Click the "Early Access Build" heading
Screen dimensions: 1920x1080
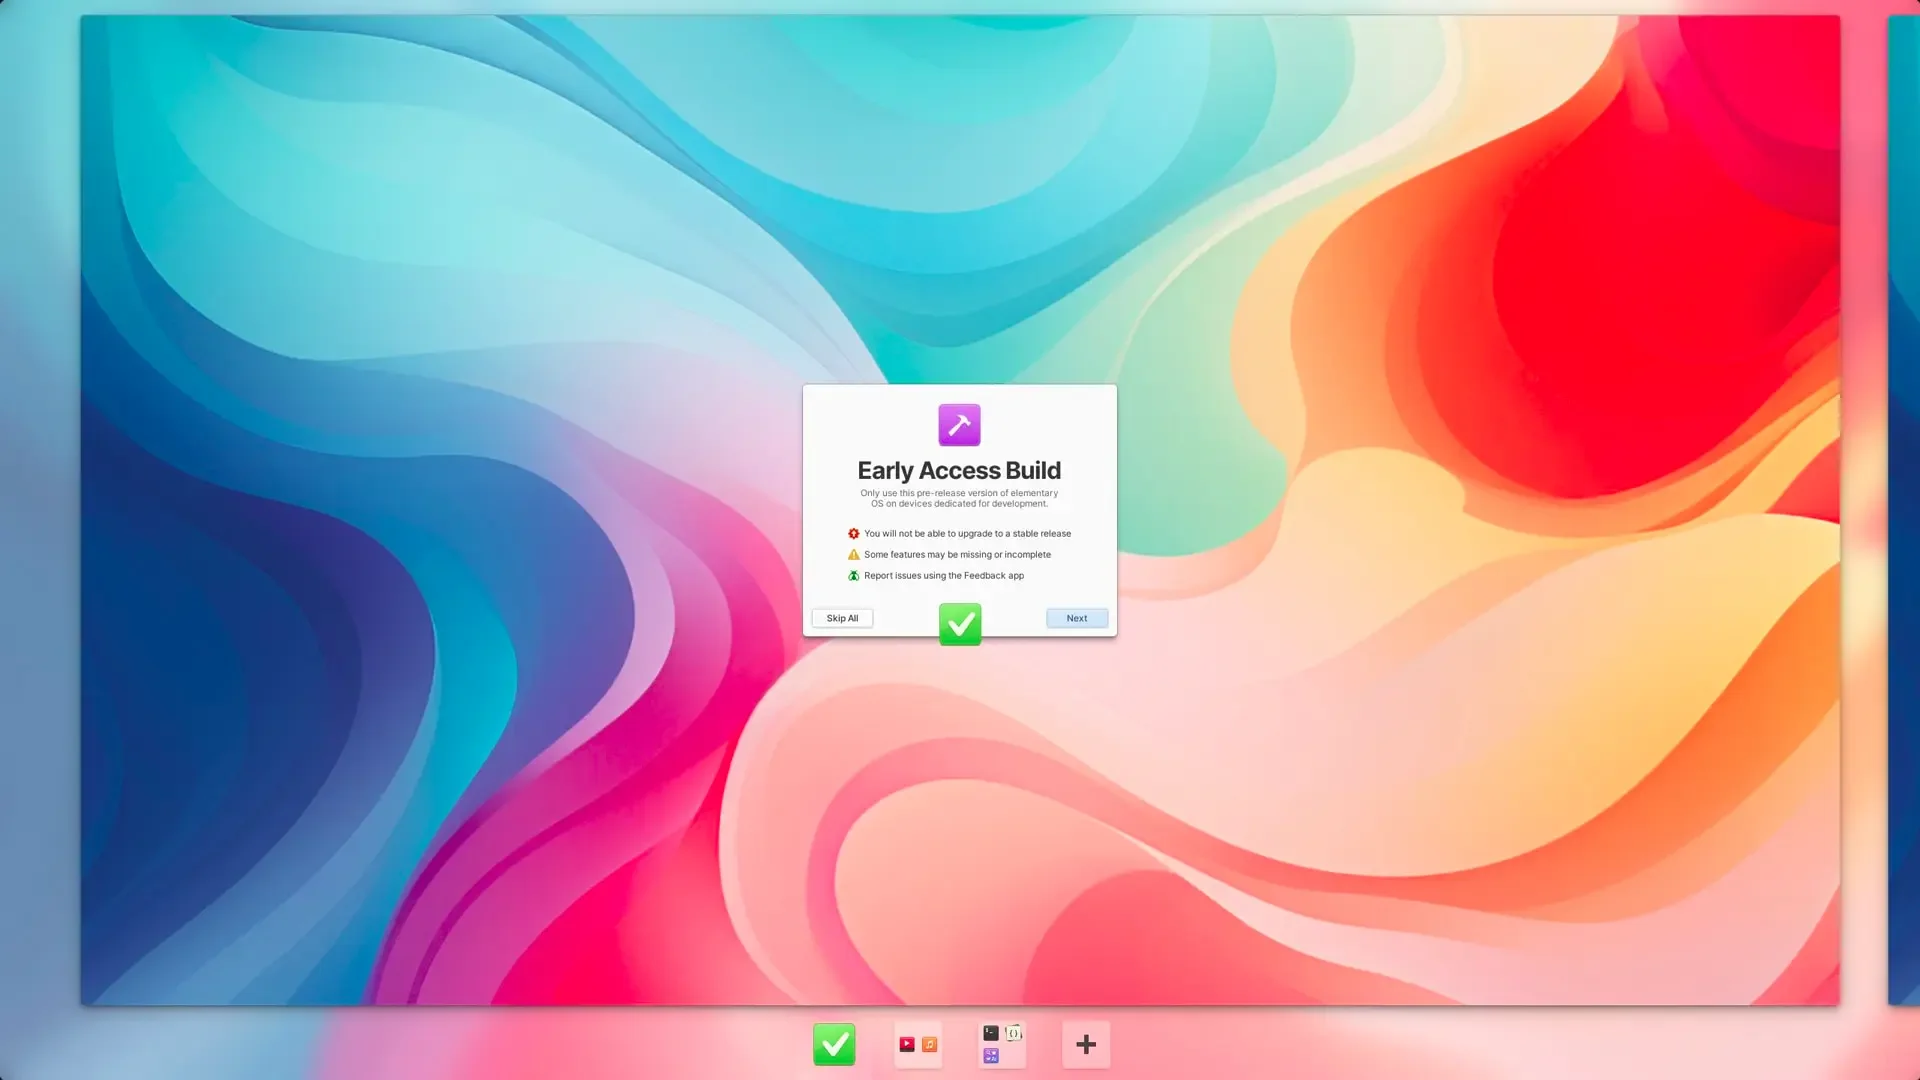(x=959, y=470)
